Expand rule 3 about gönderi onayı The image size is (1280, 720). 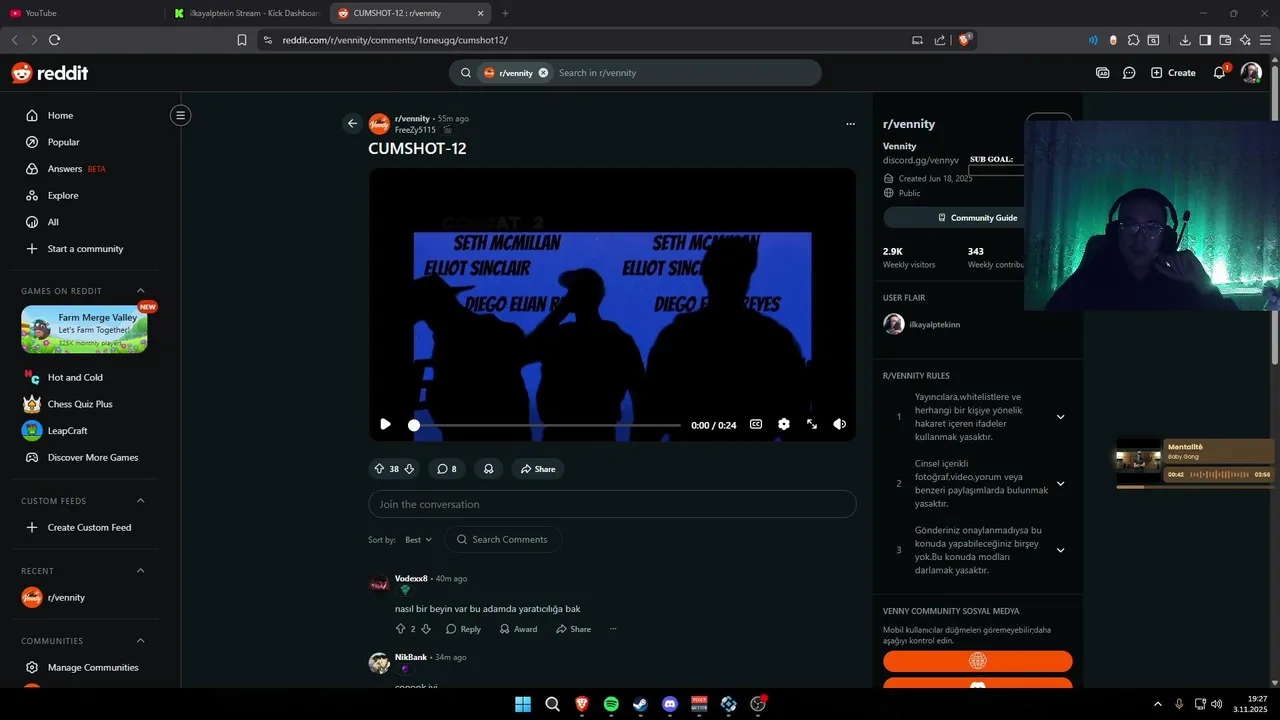1060,550
